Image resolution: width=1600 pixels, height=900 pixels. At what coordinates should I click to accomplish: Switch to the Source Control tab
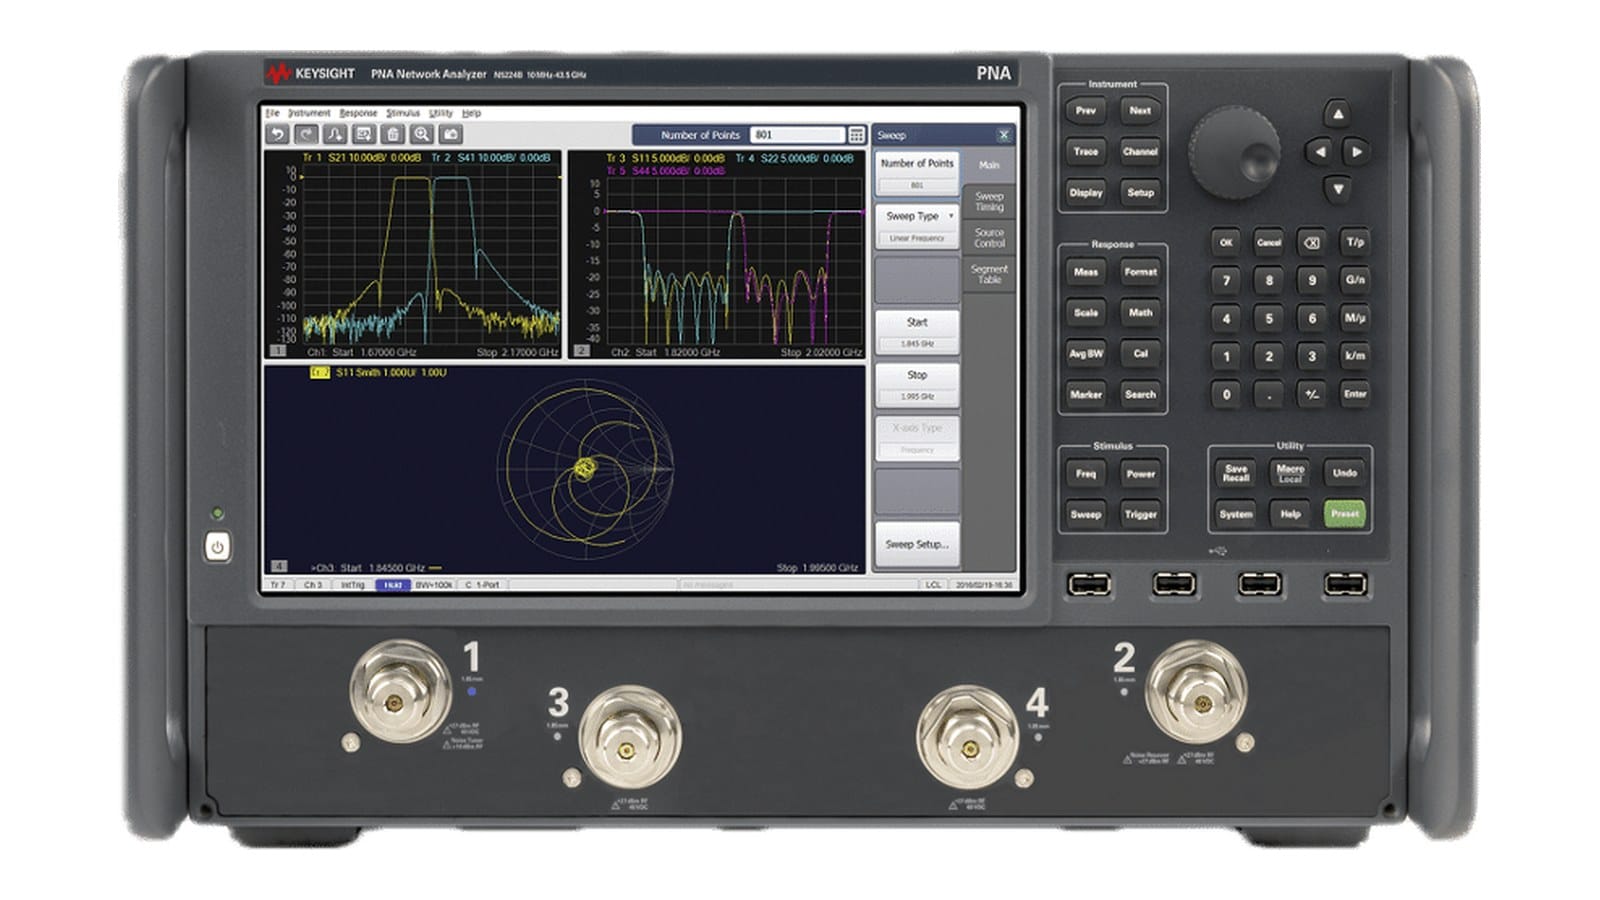[x=989, y=238]
